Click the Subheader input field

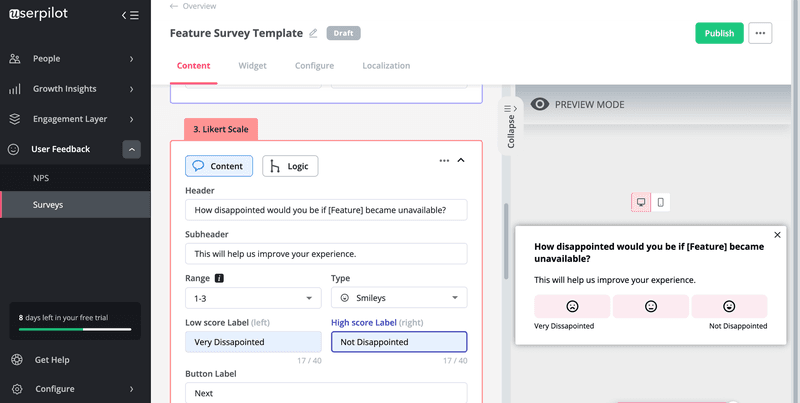pos(326,254)
